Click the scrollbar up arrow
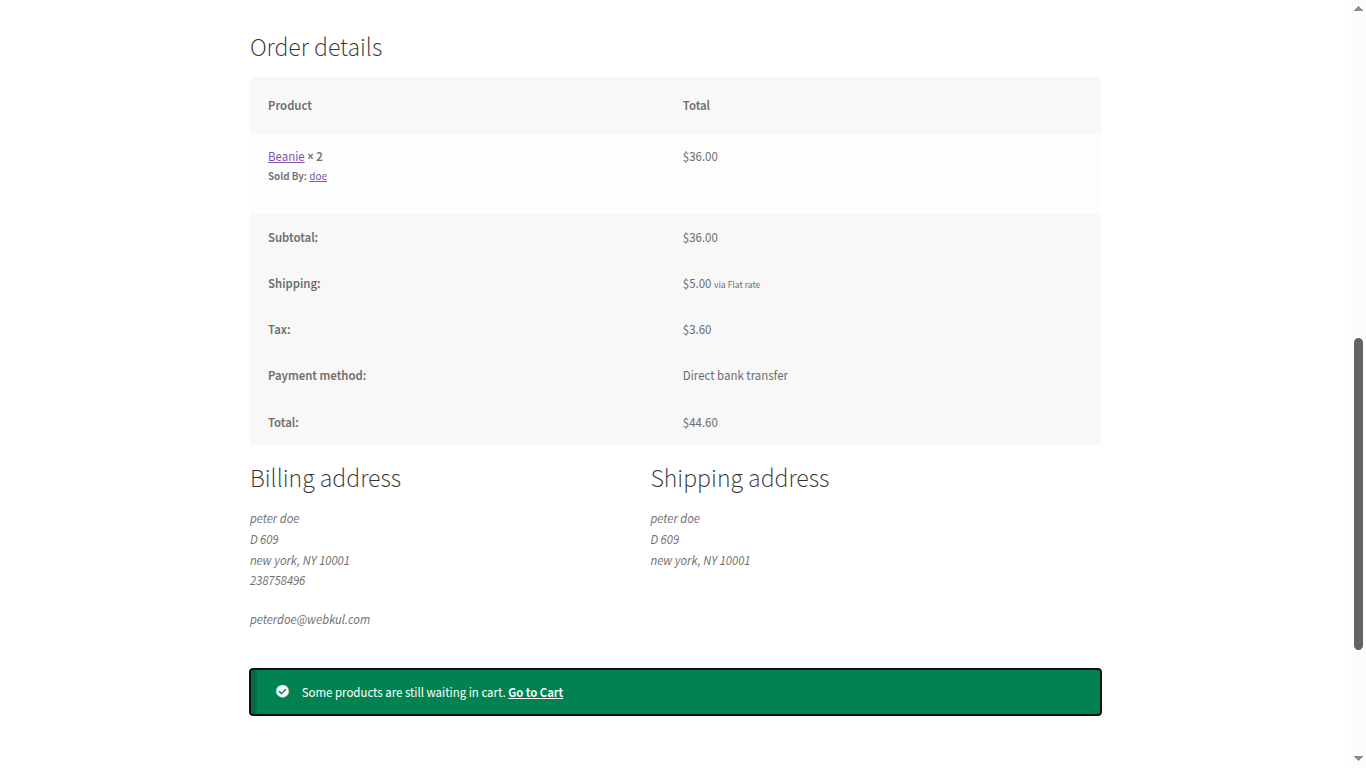 point(1358,8)
